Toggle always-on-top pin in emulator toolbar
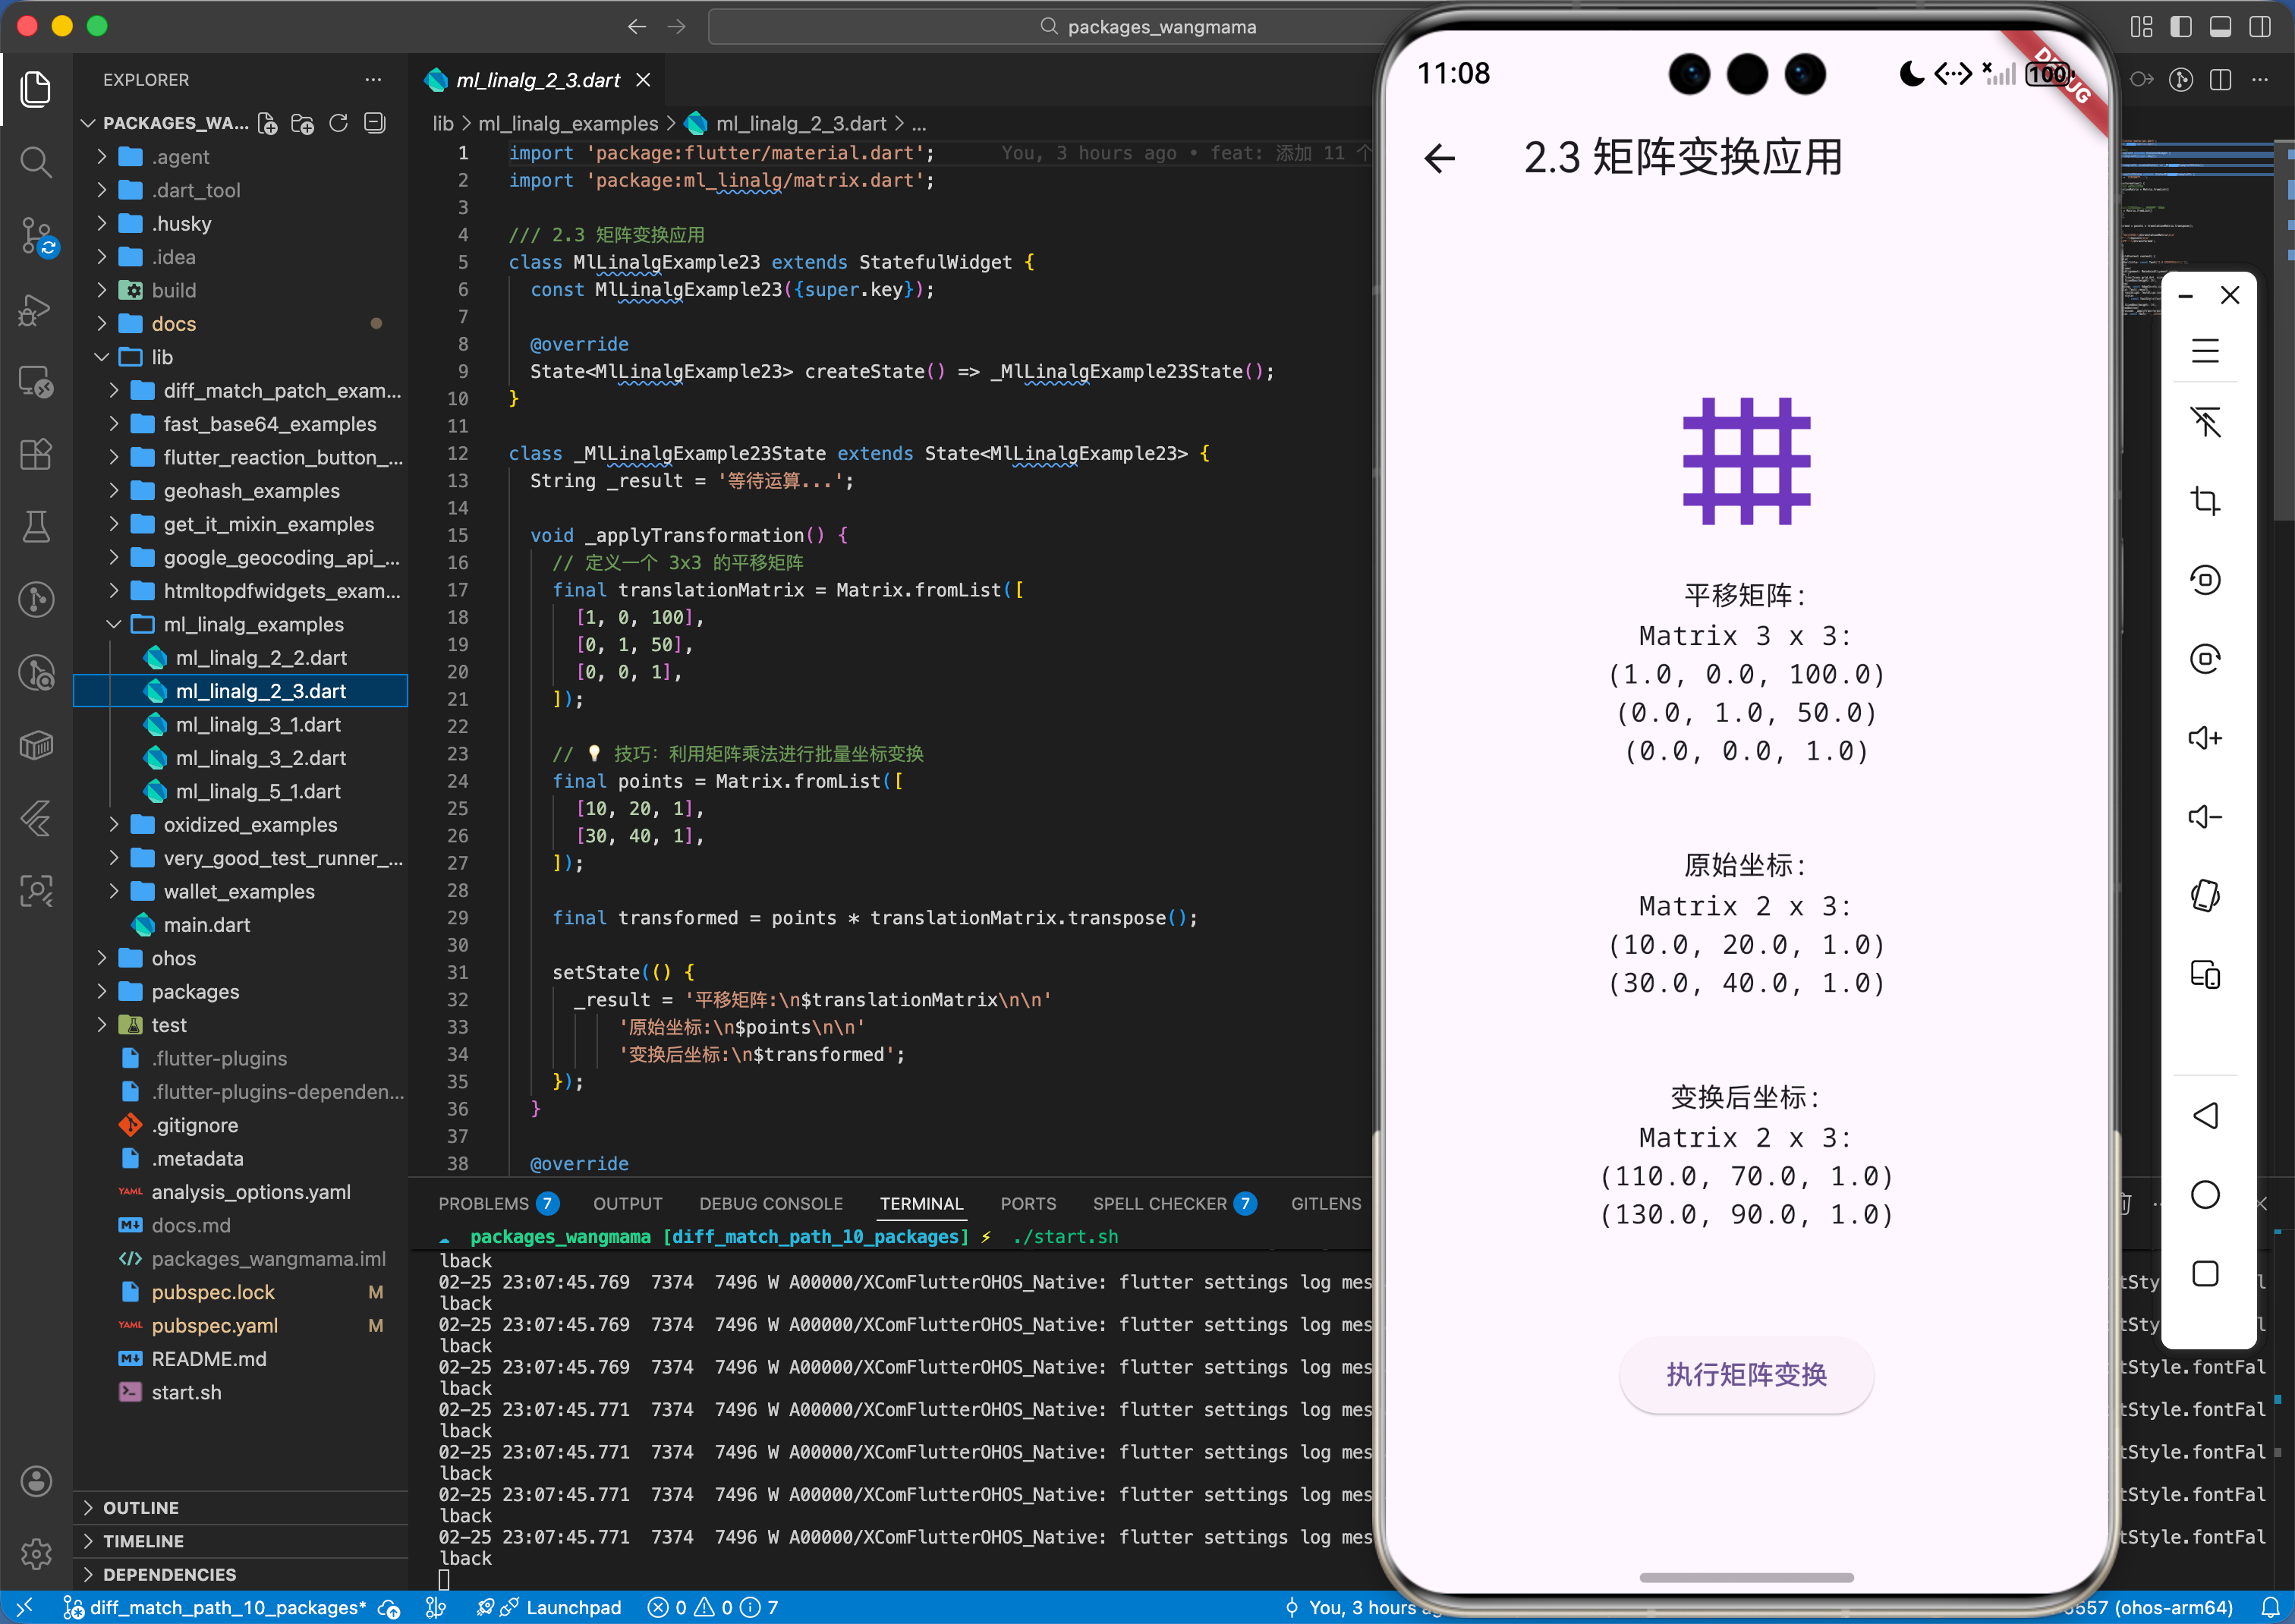 pos(2205,422)
